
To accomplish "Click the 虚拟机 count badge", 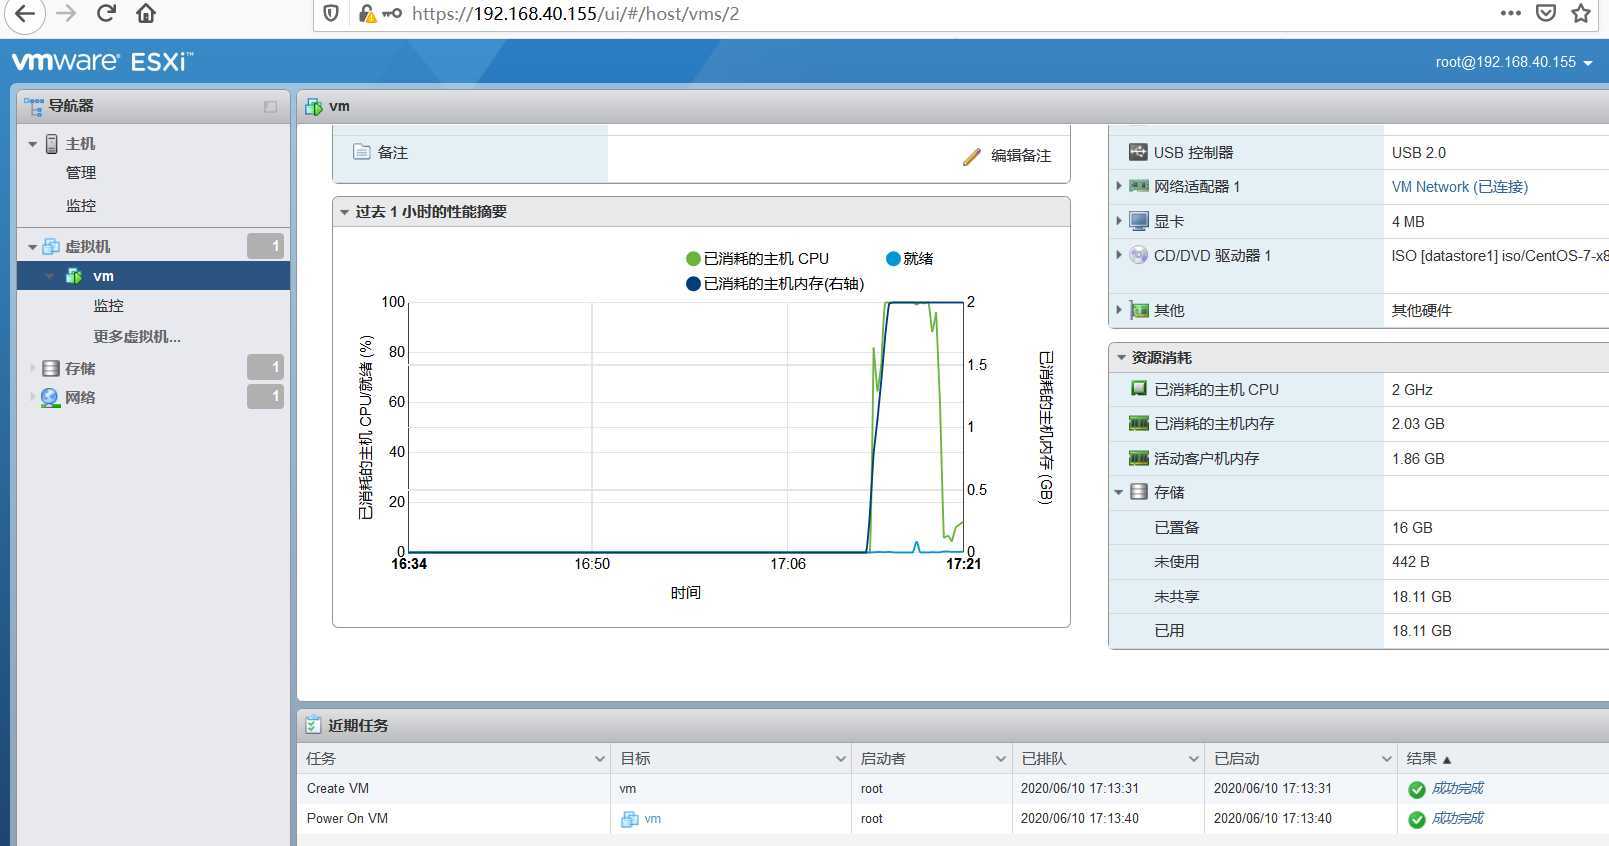I will click(265, 246).
